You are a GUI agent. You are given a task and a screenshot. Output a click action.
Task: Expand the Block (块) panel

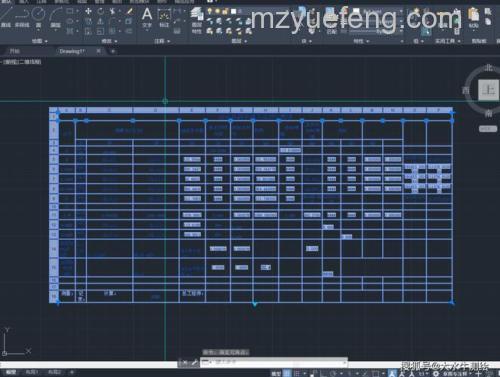306,41
